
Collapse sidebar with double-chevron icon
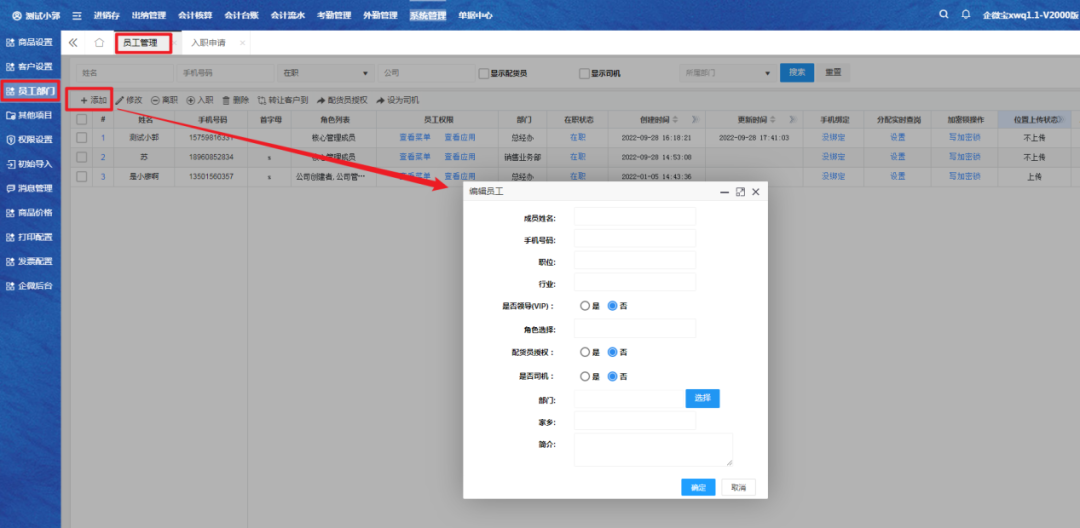pyautogui.click(x=73, y=43)
